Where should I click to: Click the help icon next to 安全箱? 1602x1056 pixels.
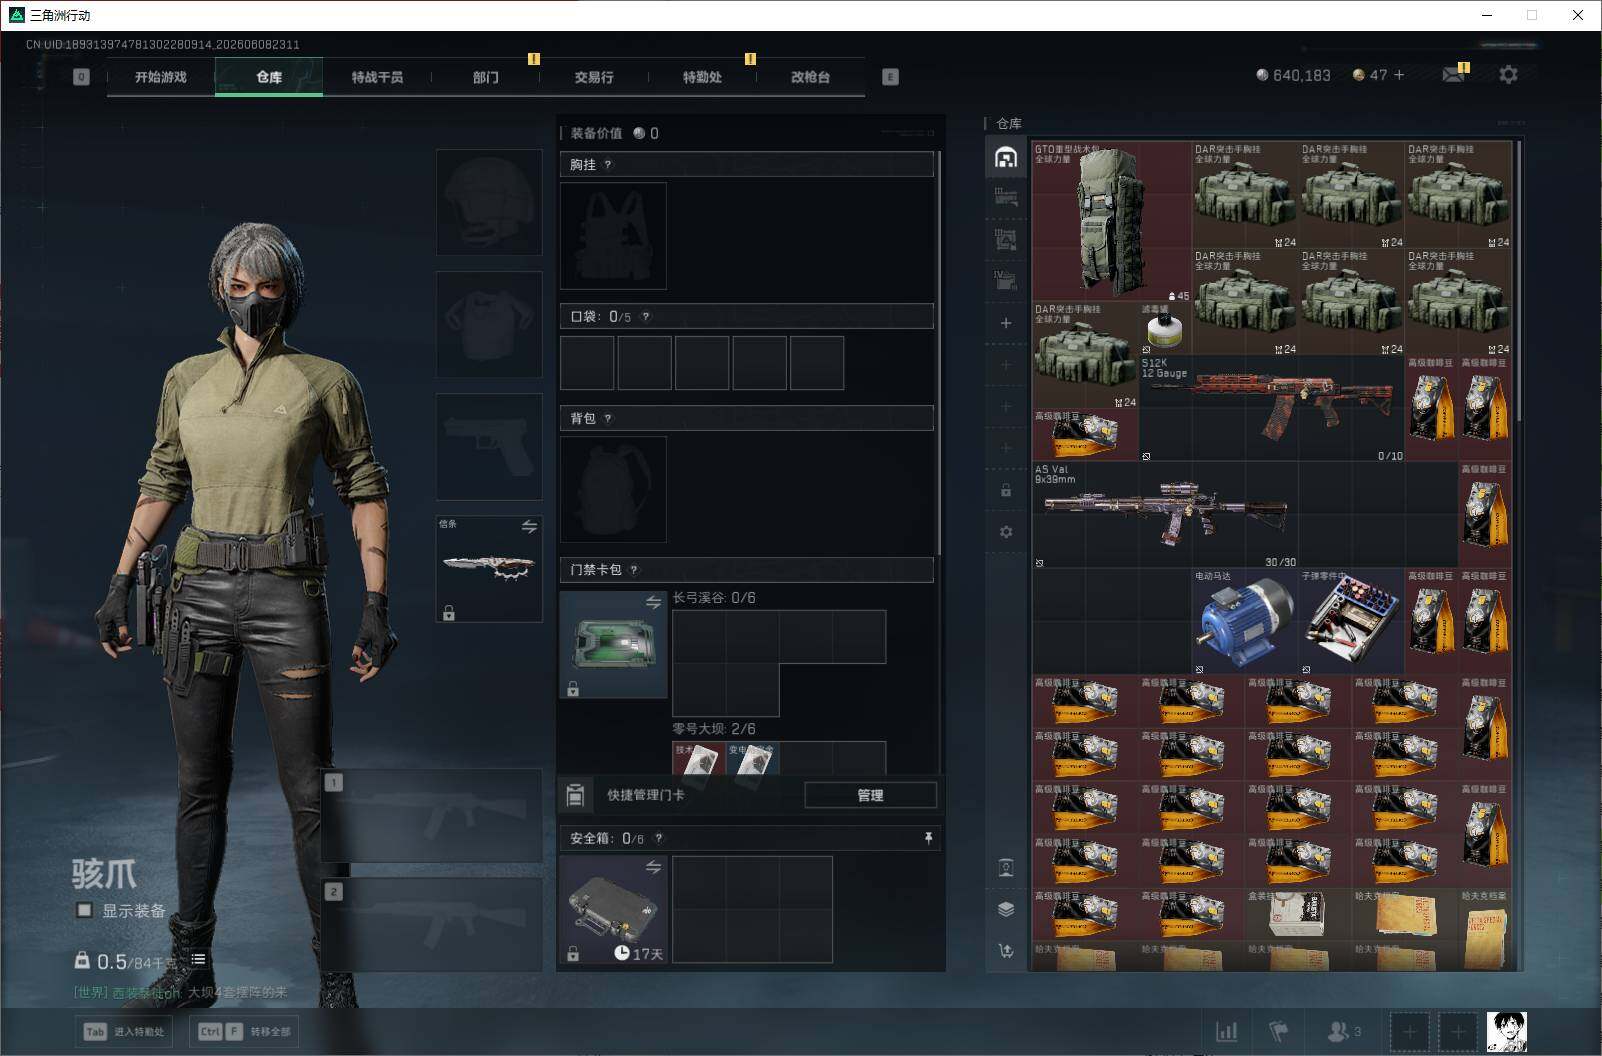coord(658,838)
